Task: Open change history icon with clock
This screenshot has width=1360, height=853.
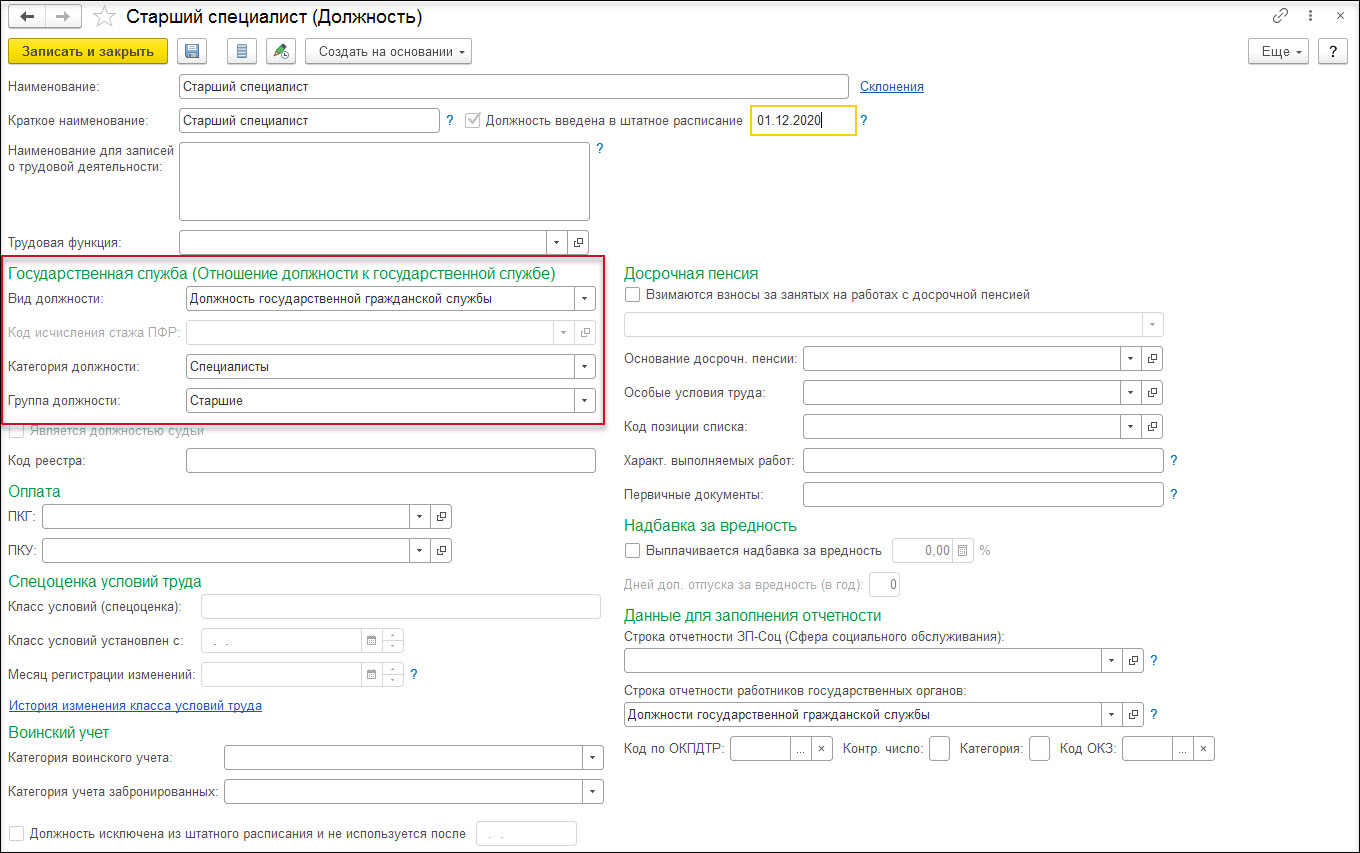Action: (x=282, y=51)
